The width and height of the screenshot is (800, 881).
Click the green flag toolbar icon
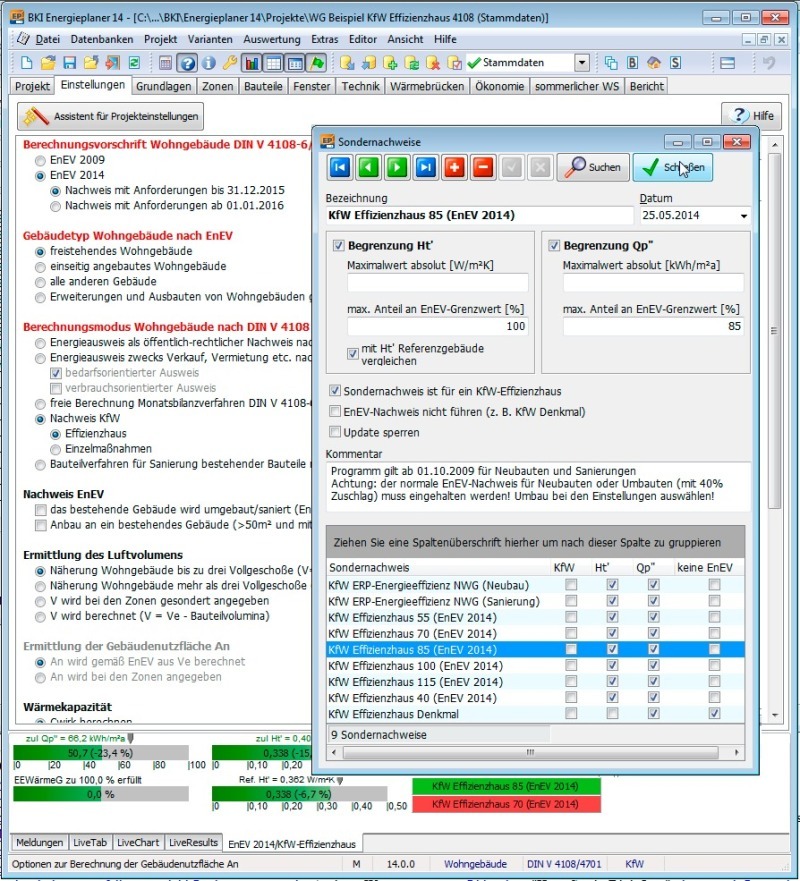coord(317,63)
